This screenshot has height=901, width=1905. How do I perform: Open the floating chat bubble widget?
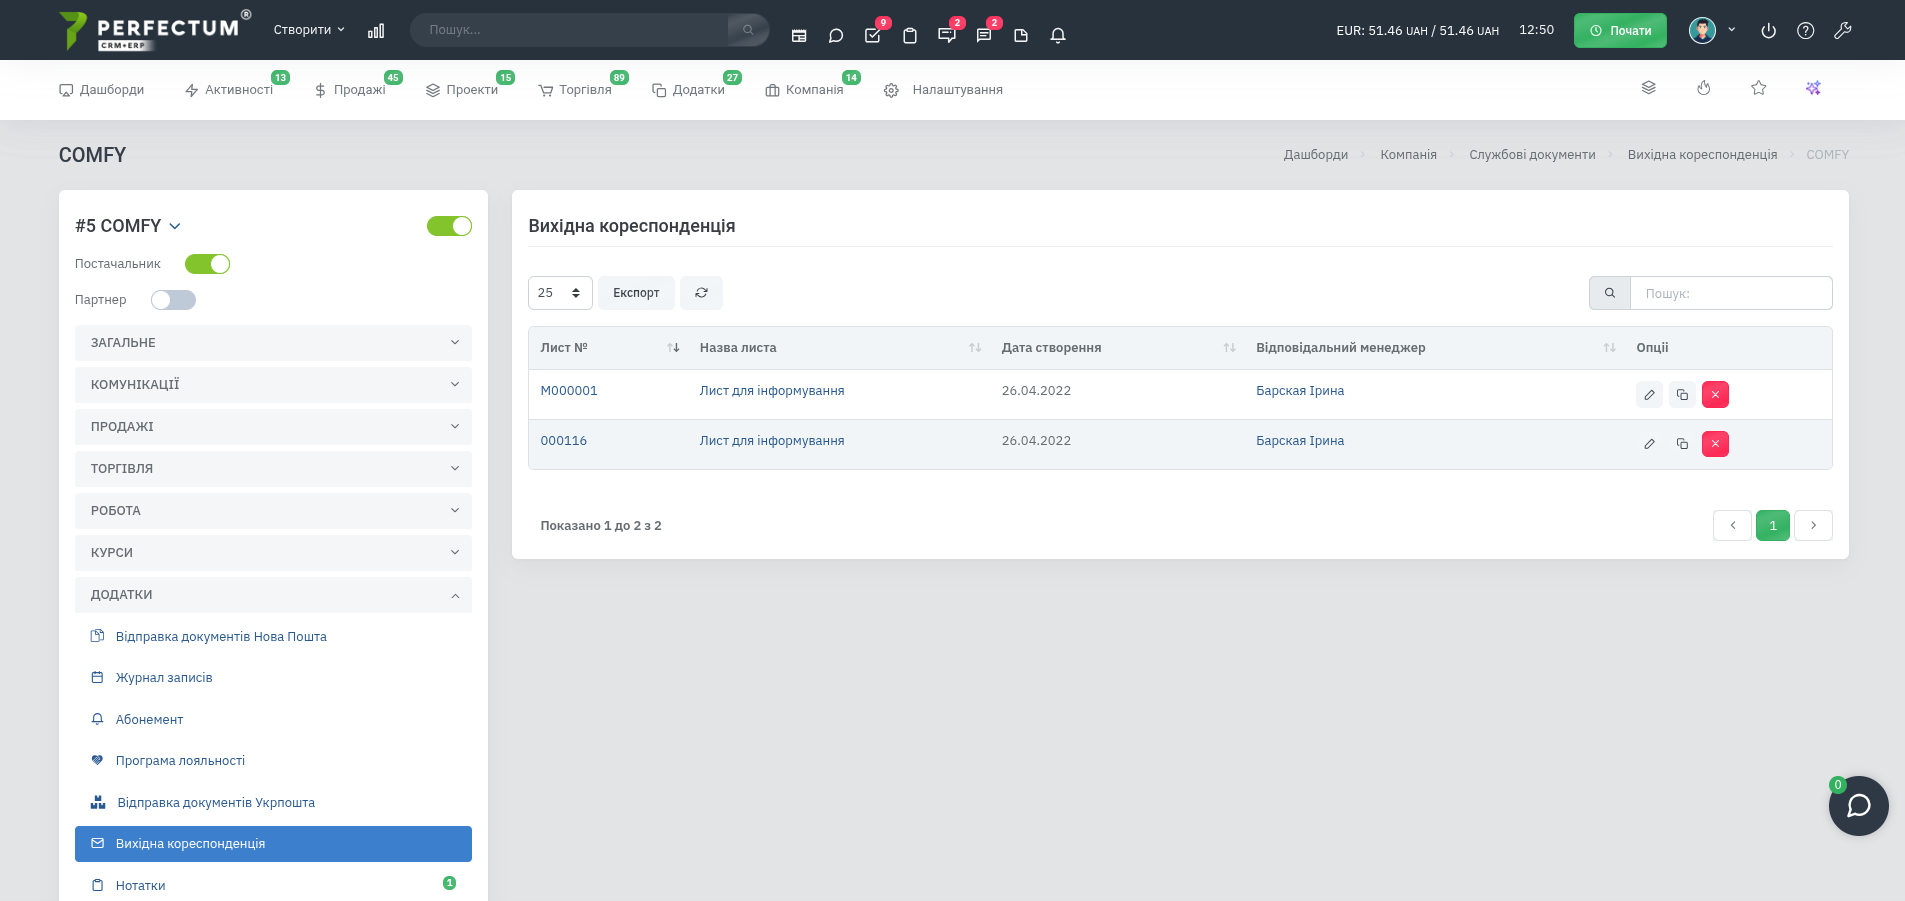click(x=1859, y=806)
